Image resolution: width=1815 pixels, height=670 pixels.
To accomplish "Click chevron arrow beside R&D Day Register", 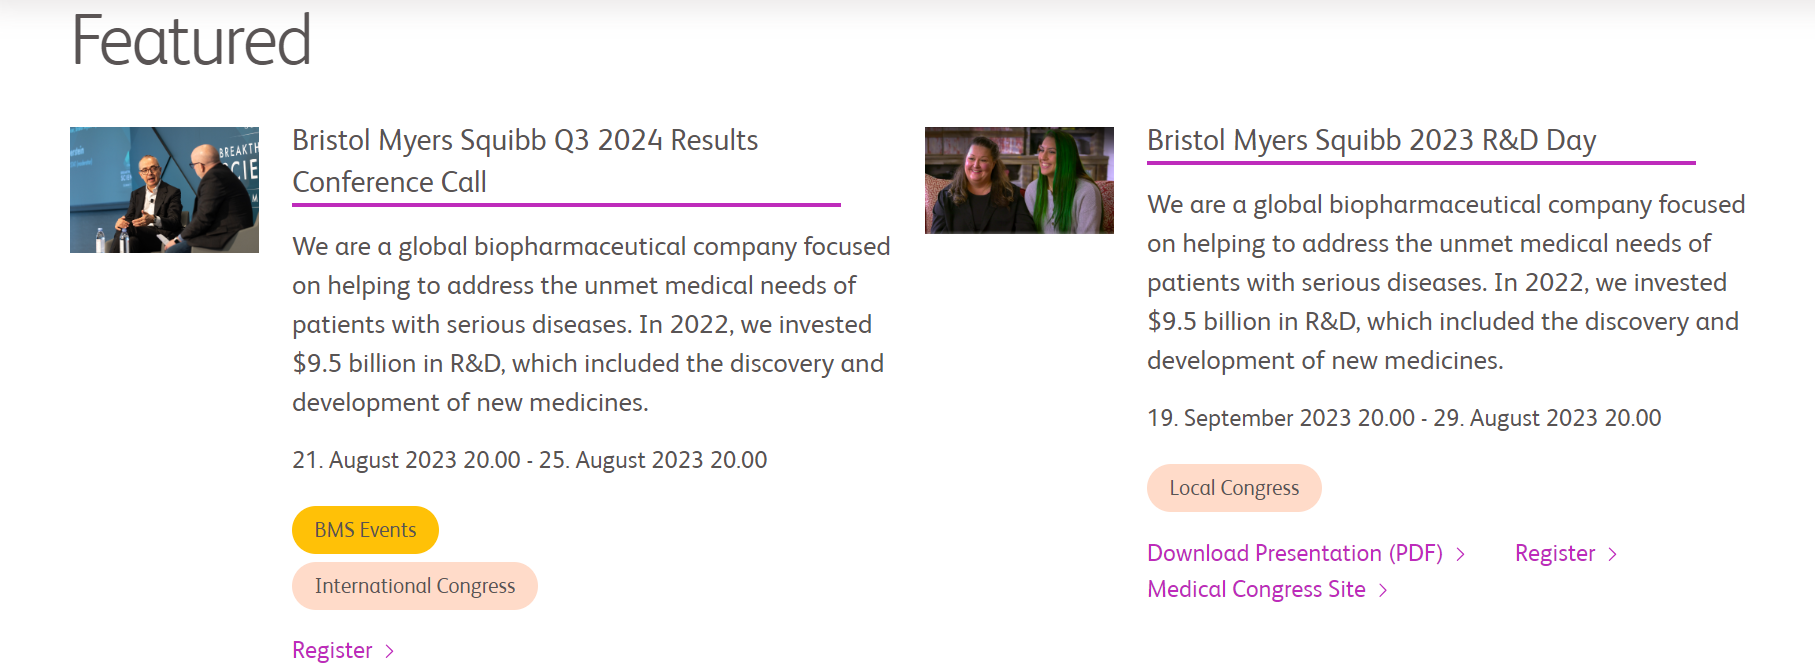I will click(1612, 554).
